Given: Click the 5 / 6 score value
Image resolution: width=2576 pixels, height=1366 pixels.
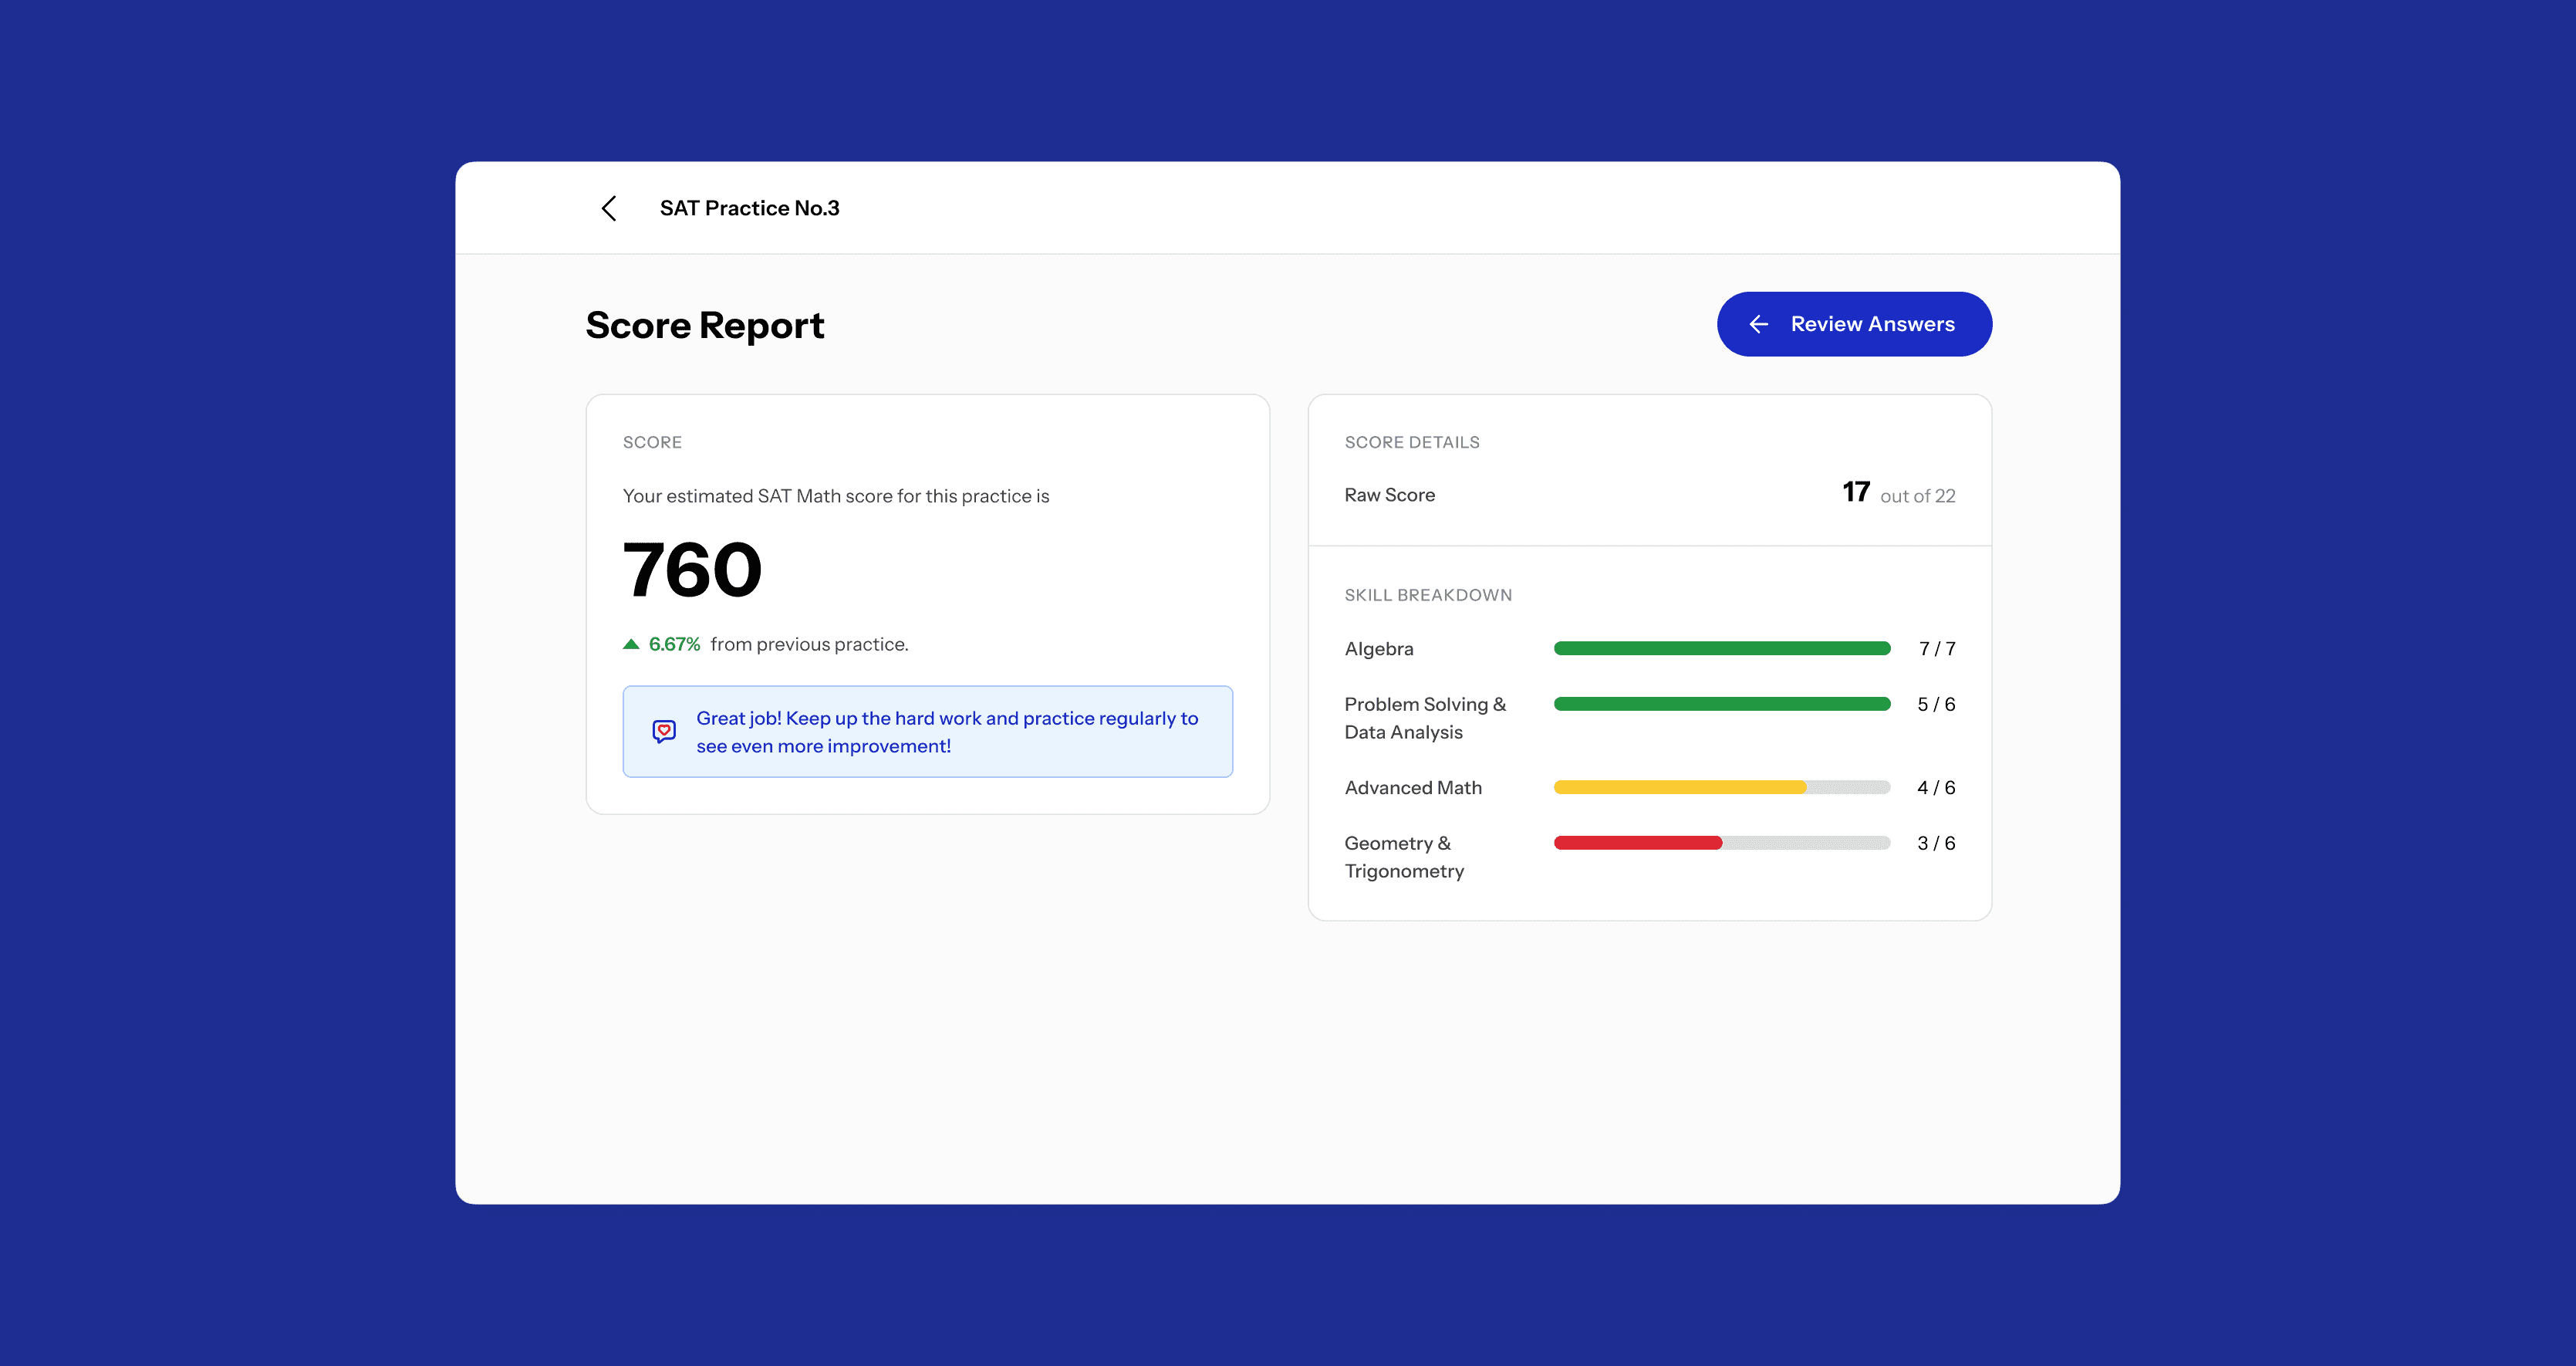Looking at the screenshot, I should tap(1936, 705).
